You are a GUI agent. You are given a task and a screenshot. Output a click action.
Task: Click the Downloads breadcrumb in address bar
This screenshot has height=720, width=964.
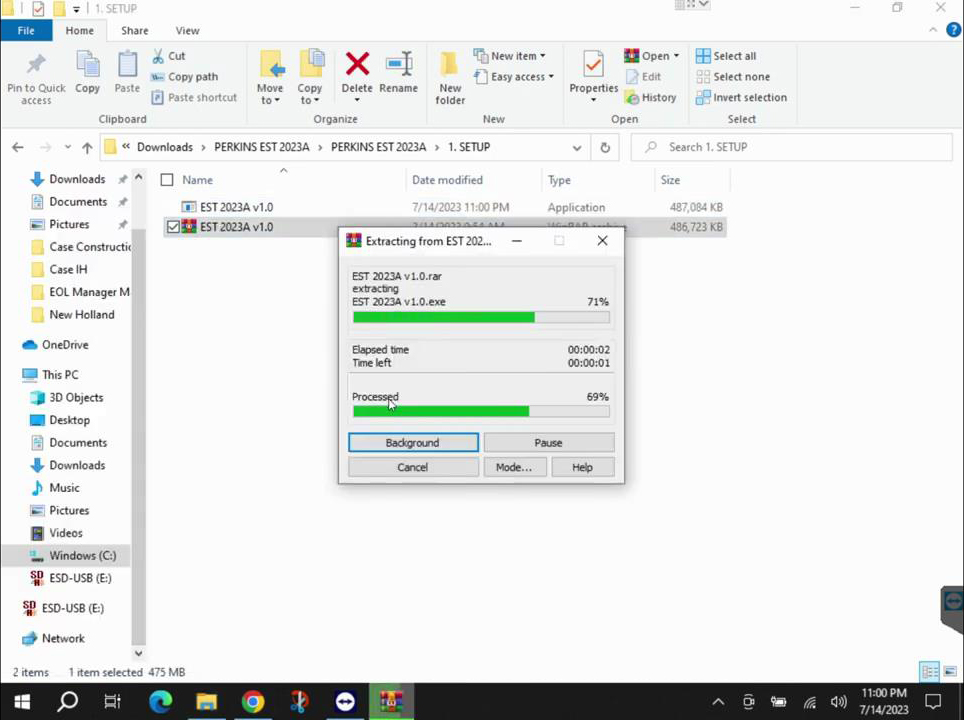[x=165, y=148]
